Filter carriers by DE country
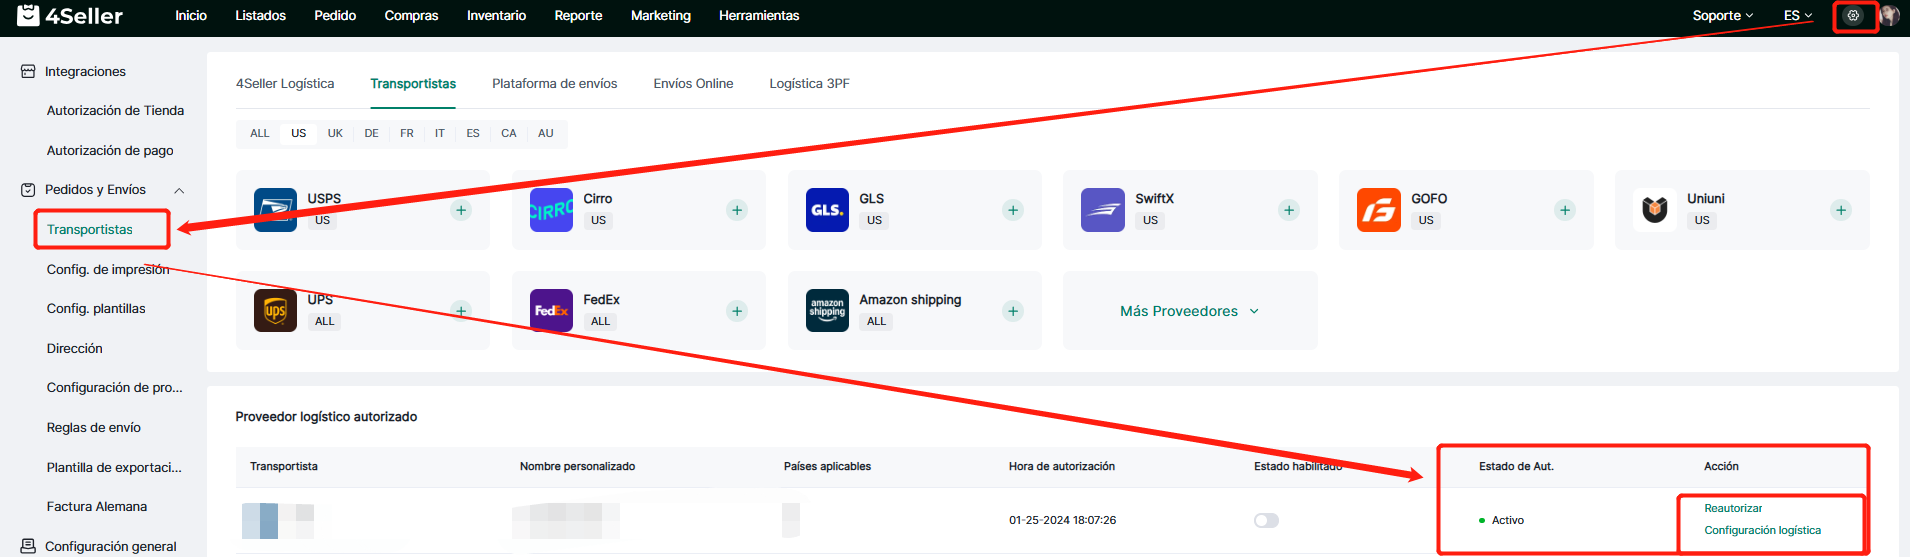 tap(371, 133)
